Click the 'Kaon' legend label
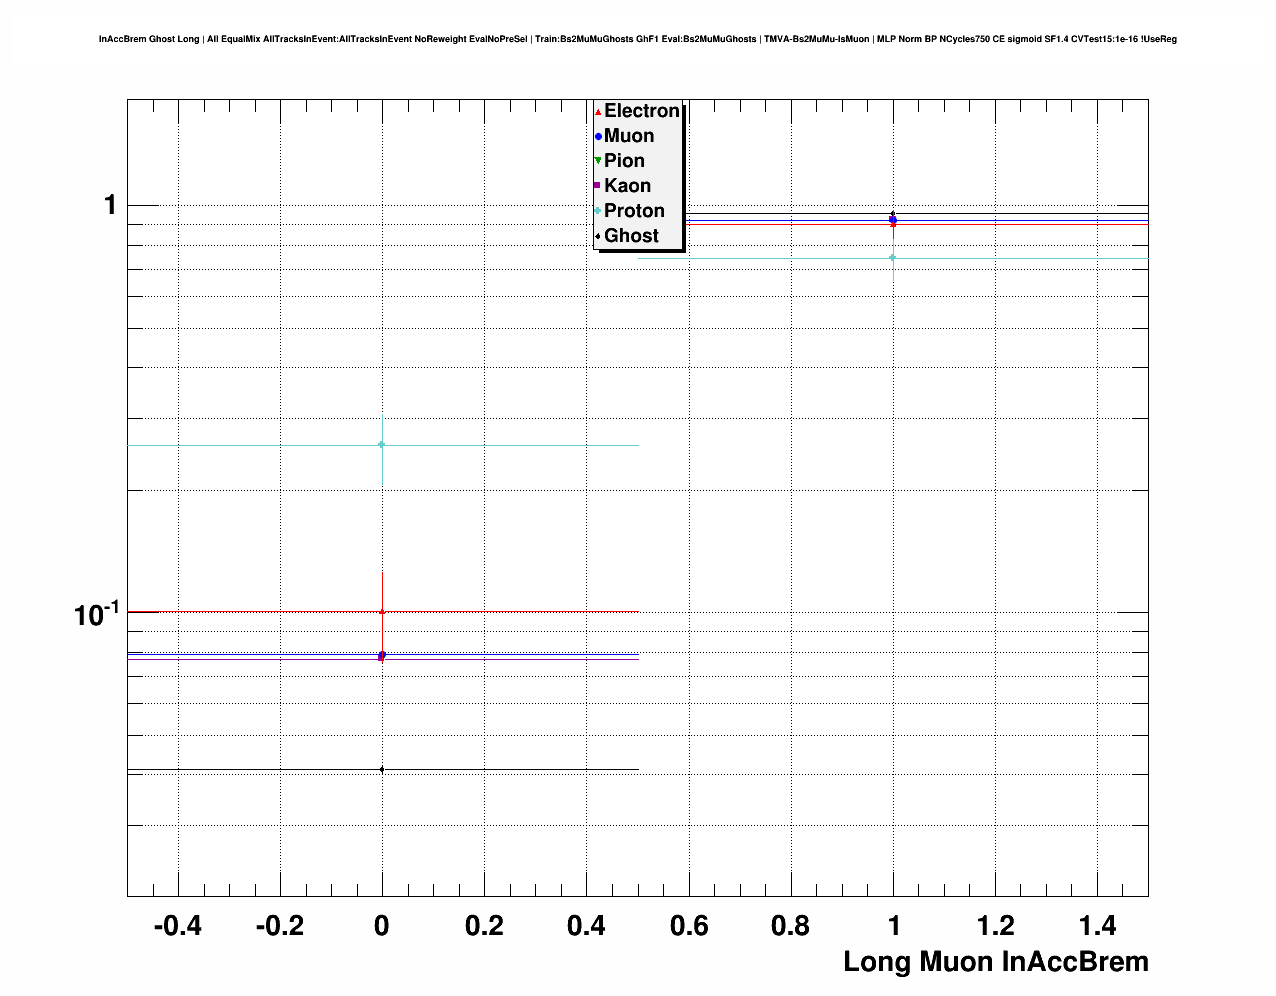 click(x=627, y=186)
